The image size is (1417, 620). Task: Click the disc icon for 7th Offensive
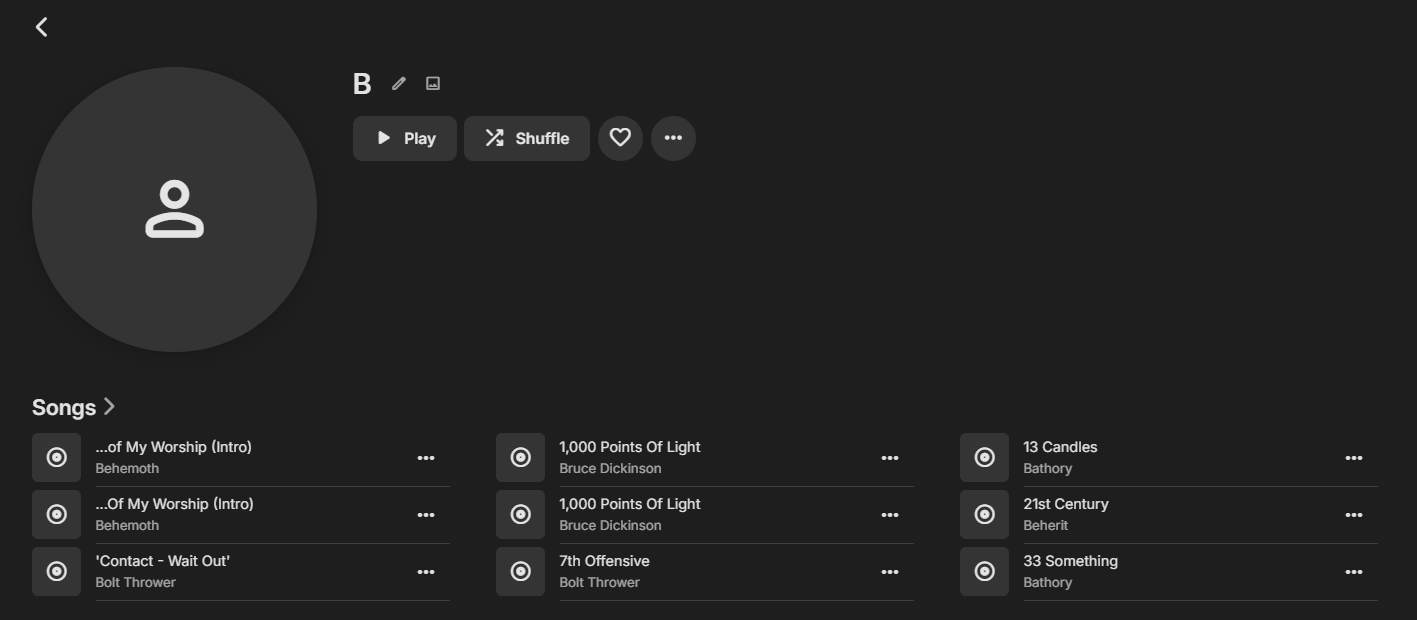tap(521, 571)
